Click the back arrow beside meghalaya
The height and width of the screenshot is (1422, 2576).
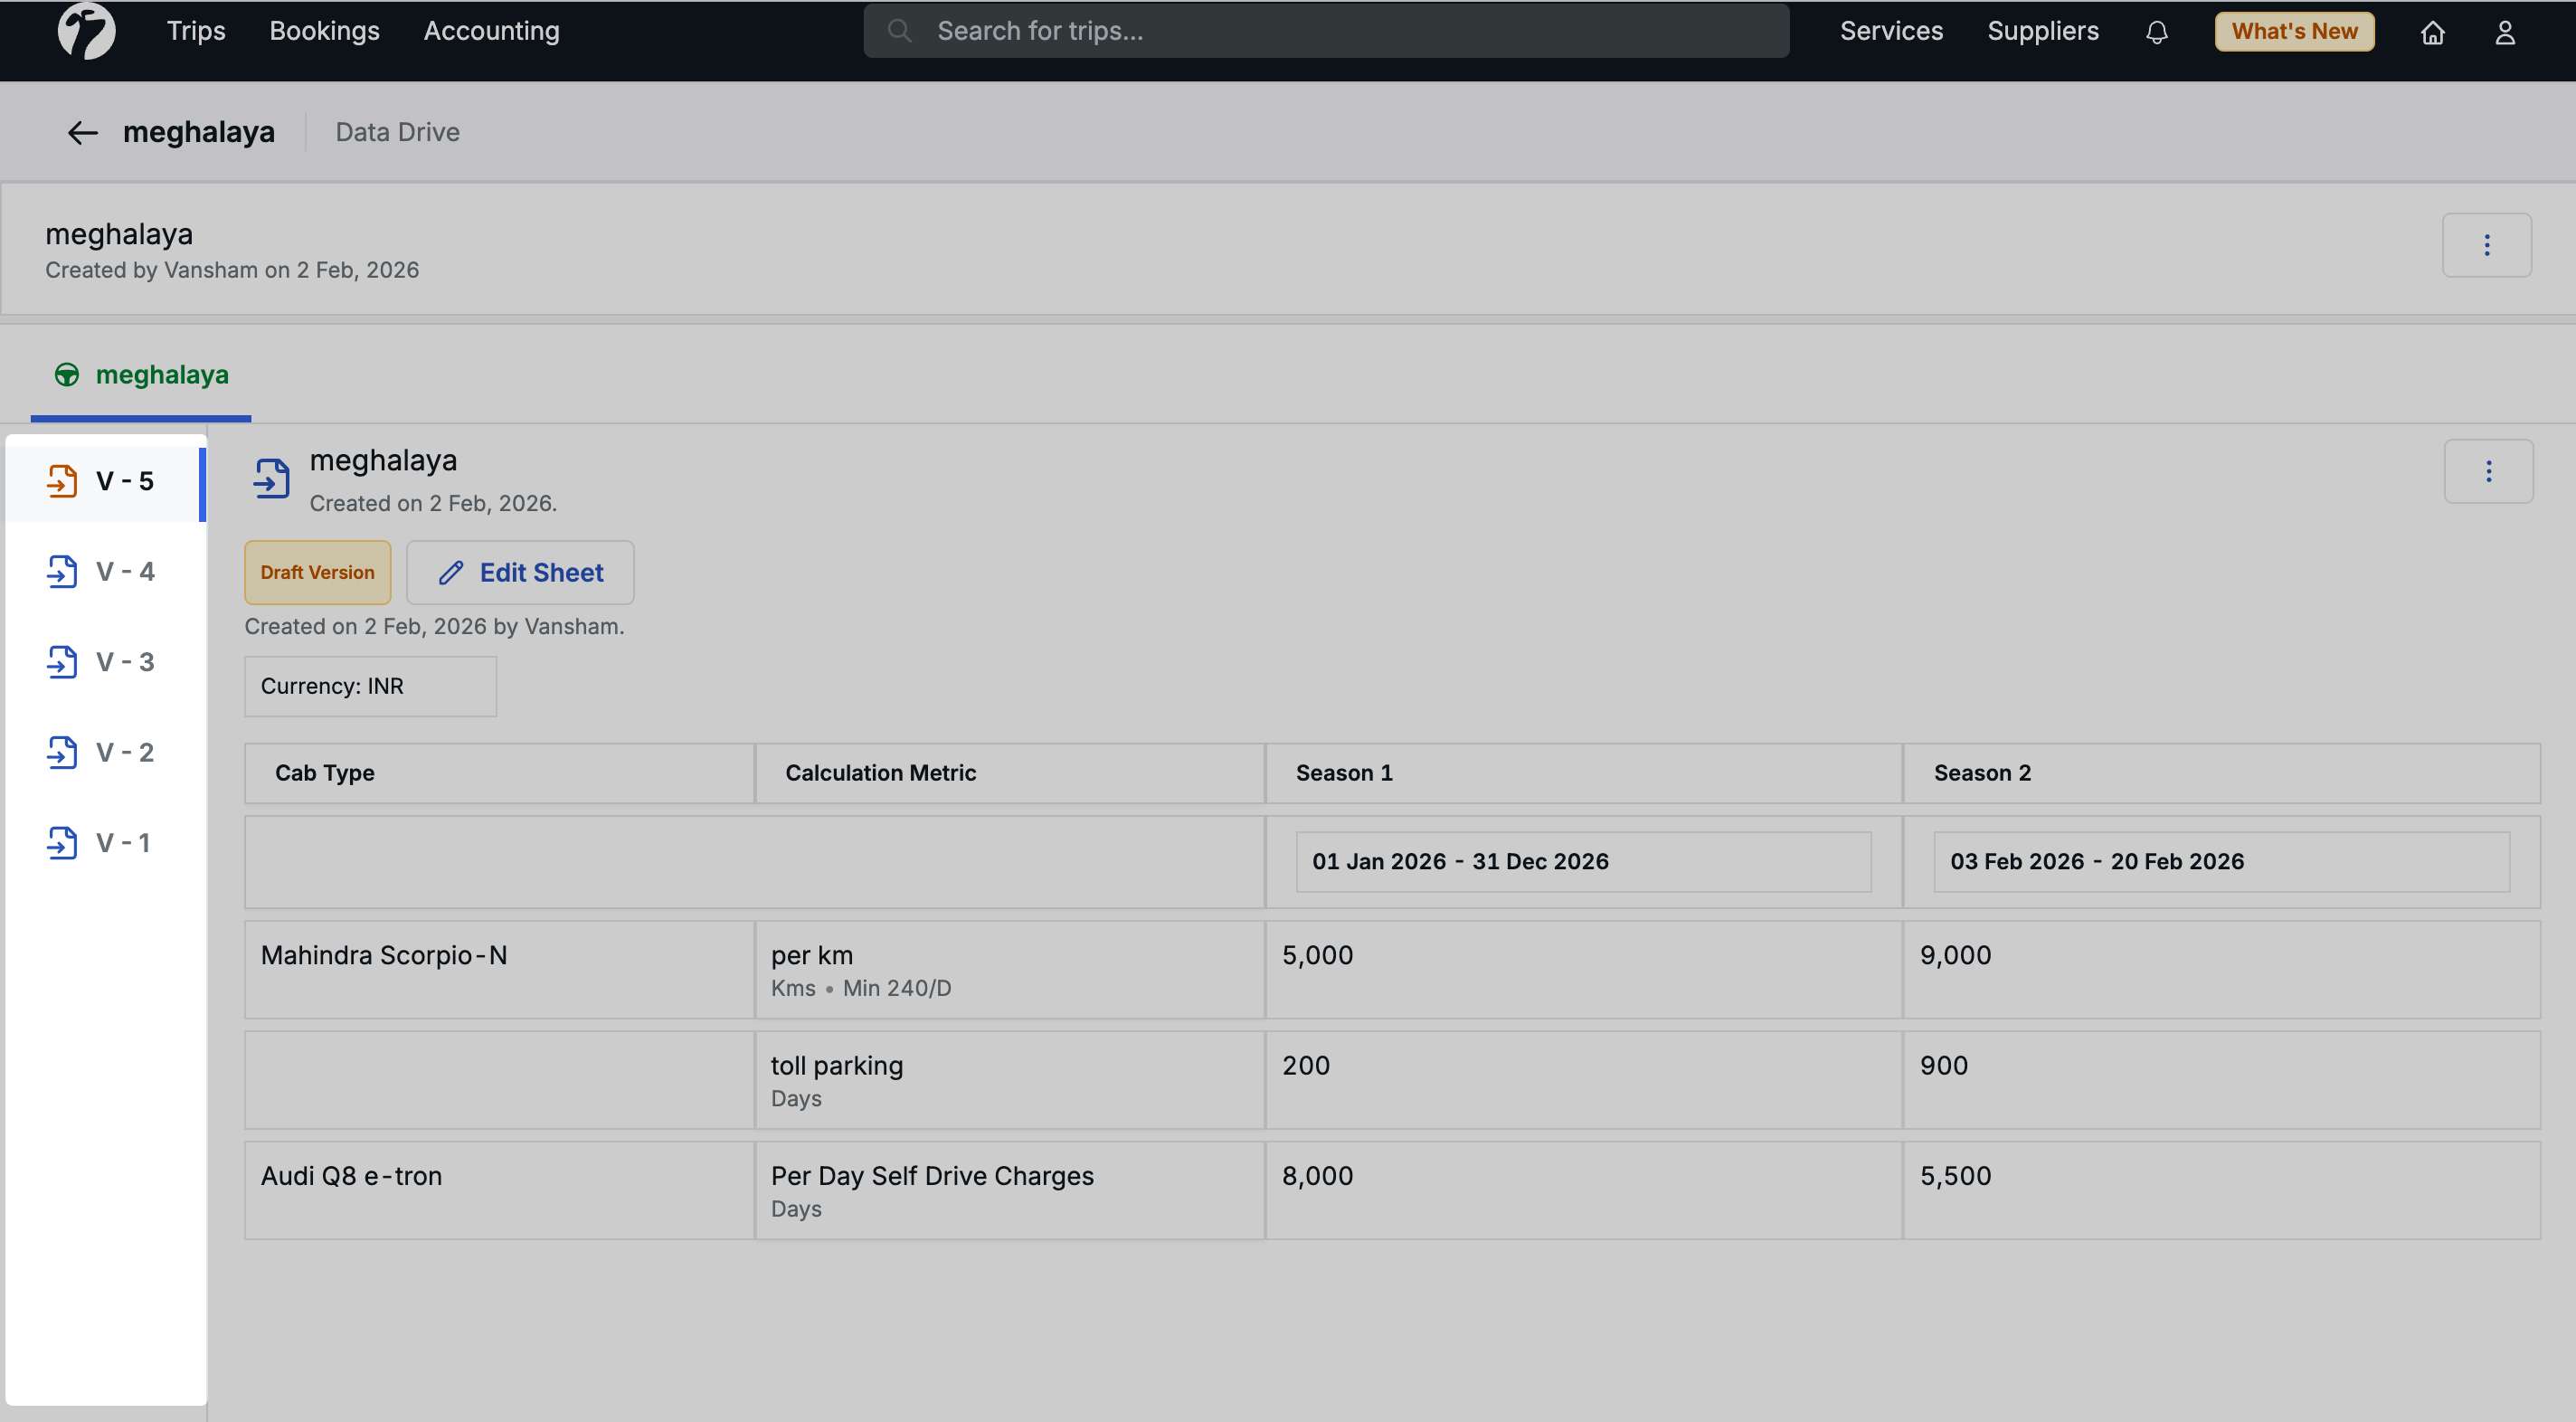tap(82, 132)
